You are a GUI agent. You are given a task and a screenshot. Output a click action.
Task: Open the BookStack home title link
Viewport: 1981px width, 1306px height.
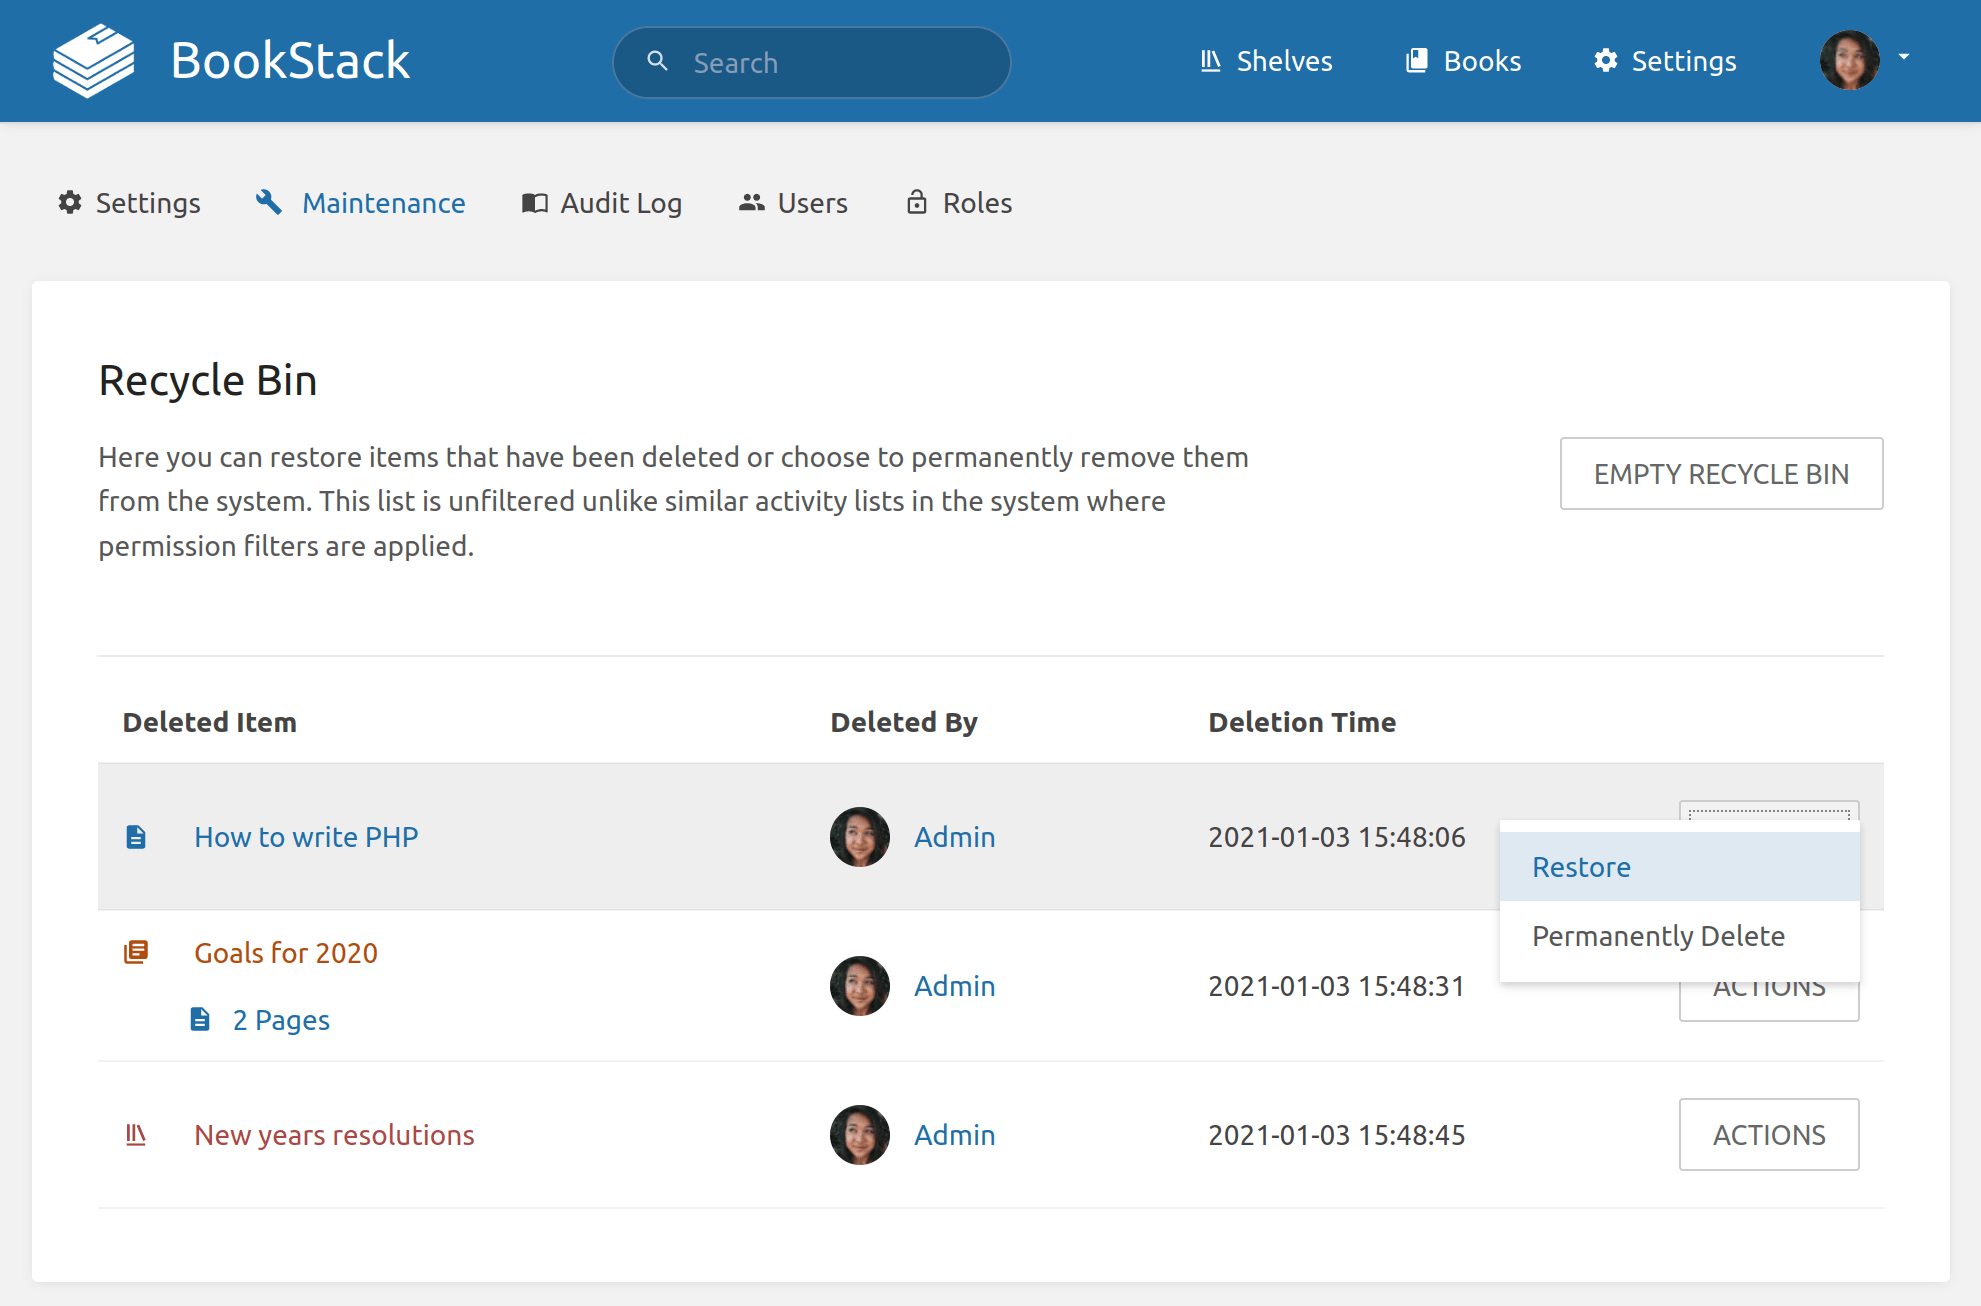click(x=290, y=61)
